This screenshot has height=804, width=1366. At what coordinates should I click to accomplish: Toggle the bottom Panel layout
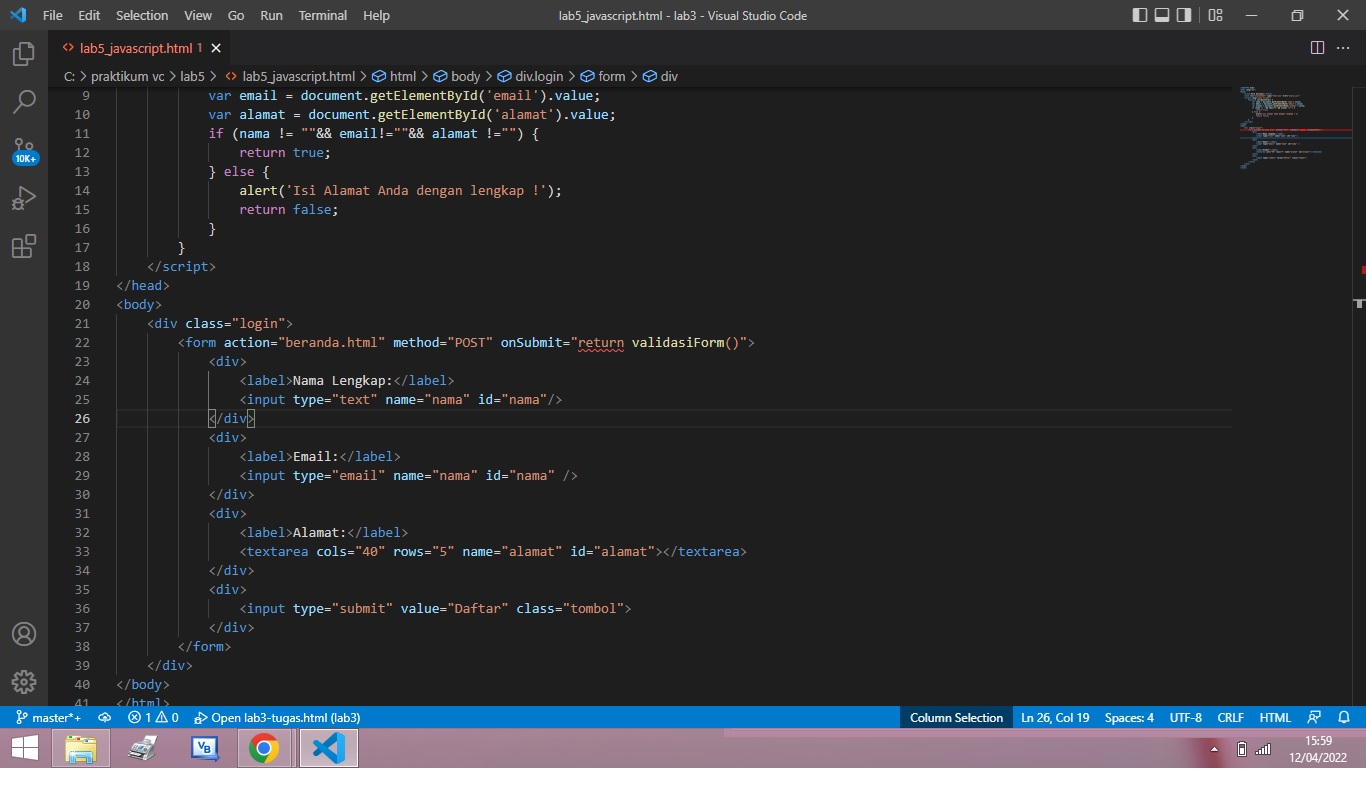[x=1162, y=15]
